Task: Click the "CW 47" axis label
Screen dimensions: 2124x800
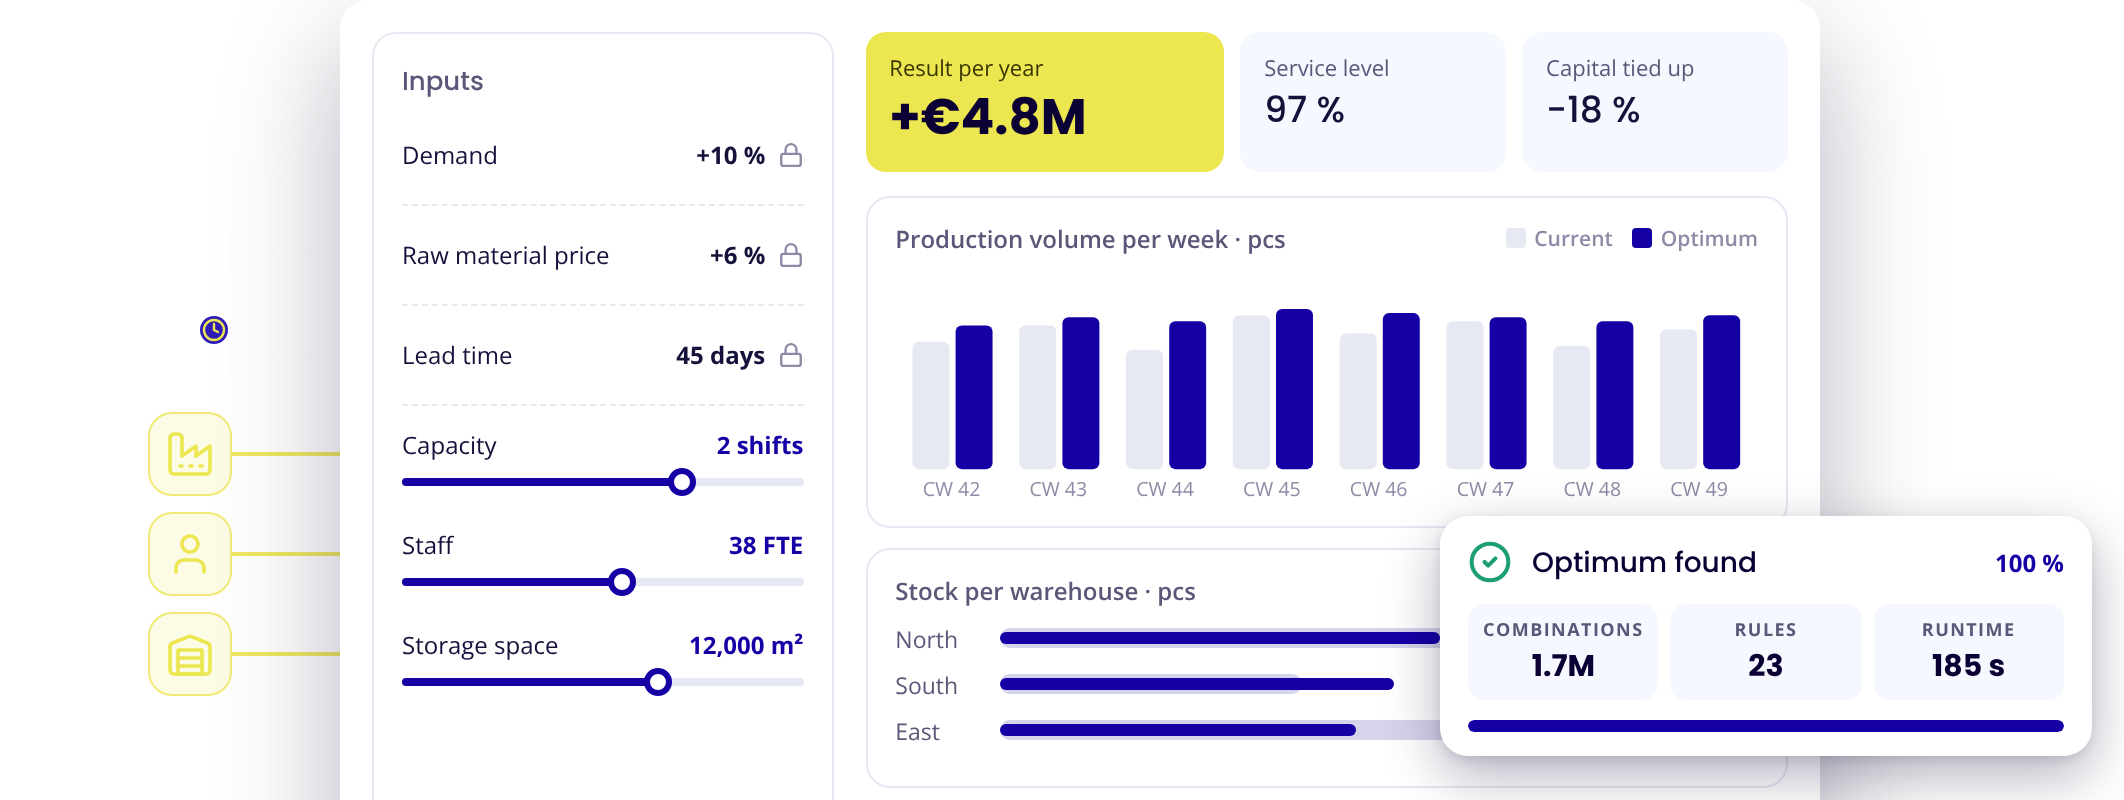Action: (x=1485, y=489)
